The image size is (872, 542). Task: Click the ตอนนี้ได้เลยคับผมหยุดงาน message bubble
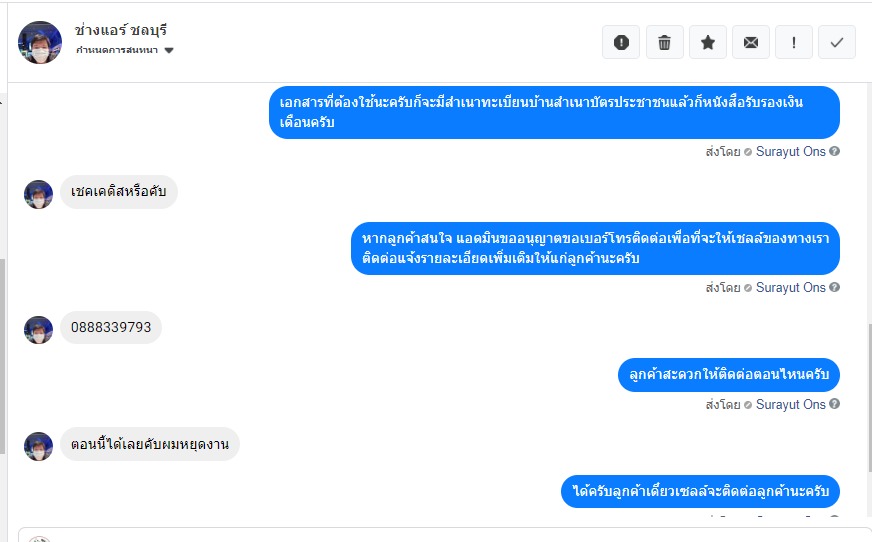[x=150, y=443]
